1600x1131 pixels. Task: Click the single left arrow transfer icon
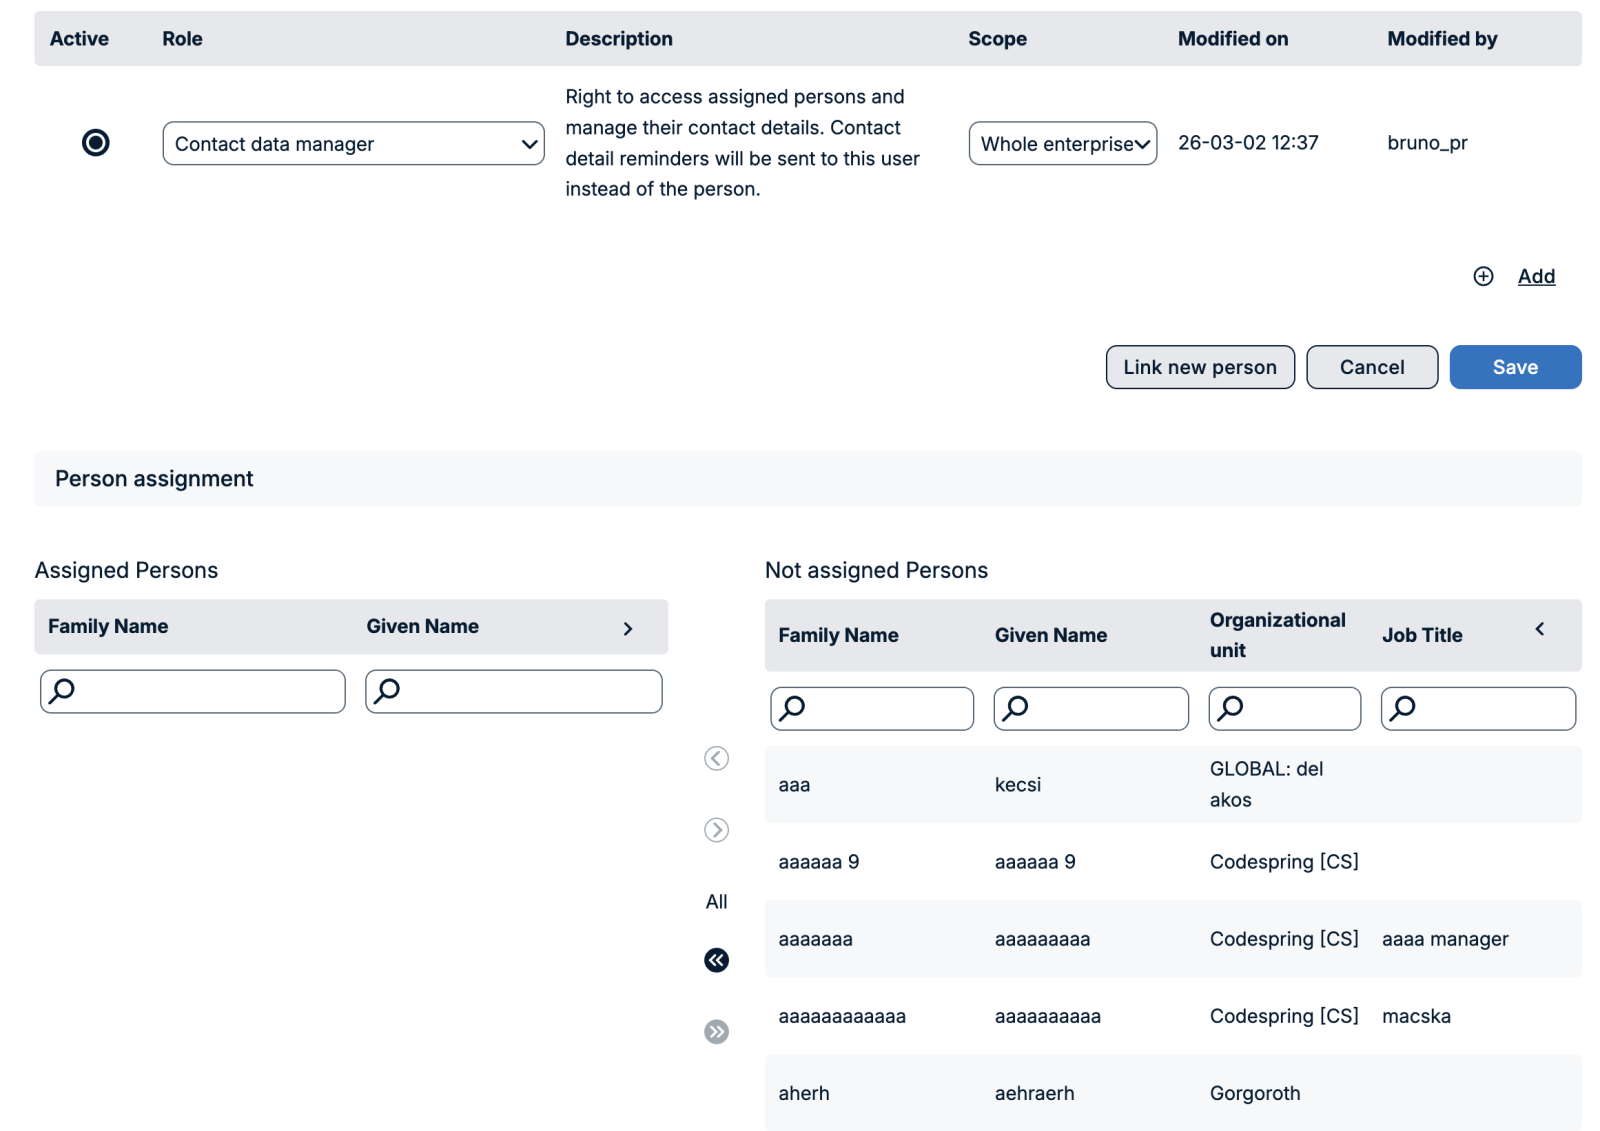click(716, 759)
